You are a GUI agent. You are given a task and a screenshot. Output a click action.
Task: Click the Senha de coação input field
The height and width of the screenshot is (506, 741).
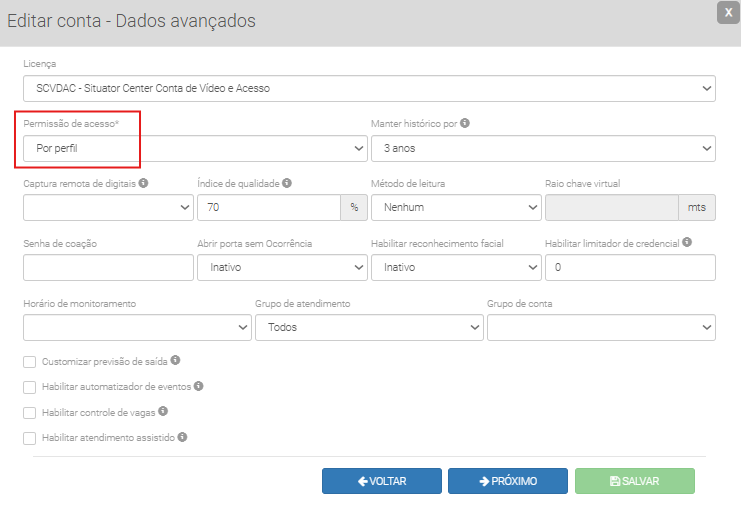point(108,268)
